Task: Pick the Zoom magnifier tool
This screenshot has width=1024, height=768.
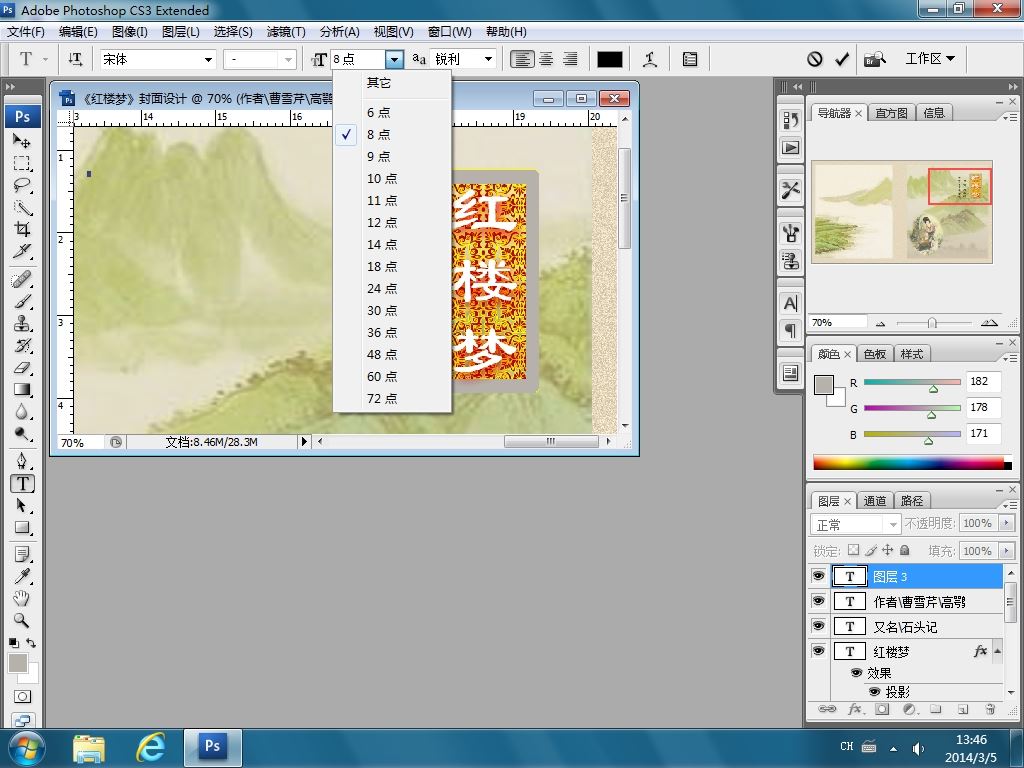Action: click(x=22, y=620)
